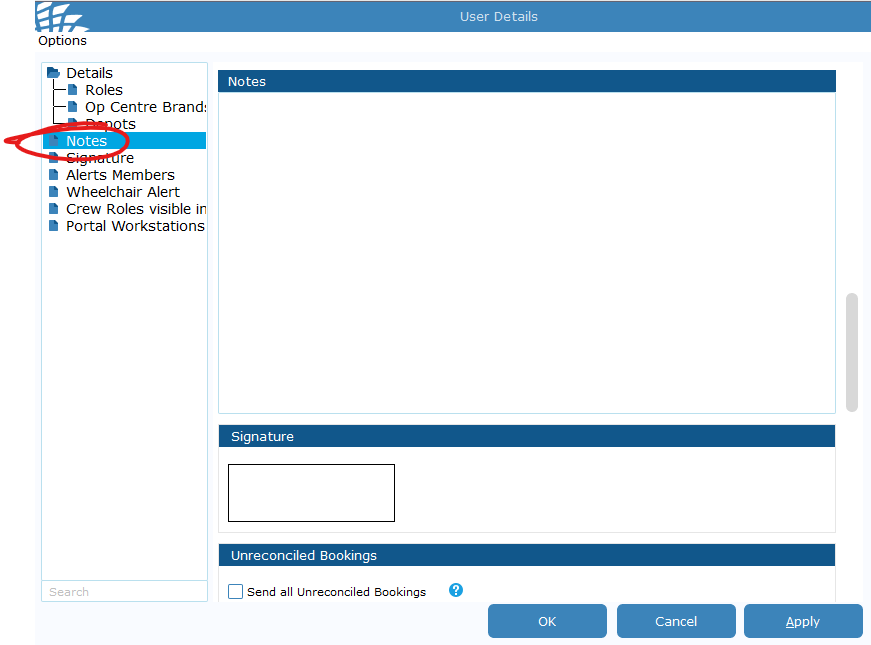Click the Crew Roles document icon
871x645 pixels.
(x=54, y=209)
